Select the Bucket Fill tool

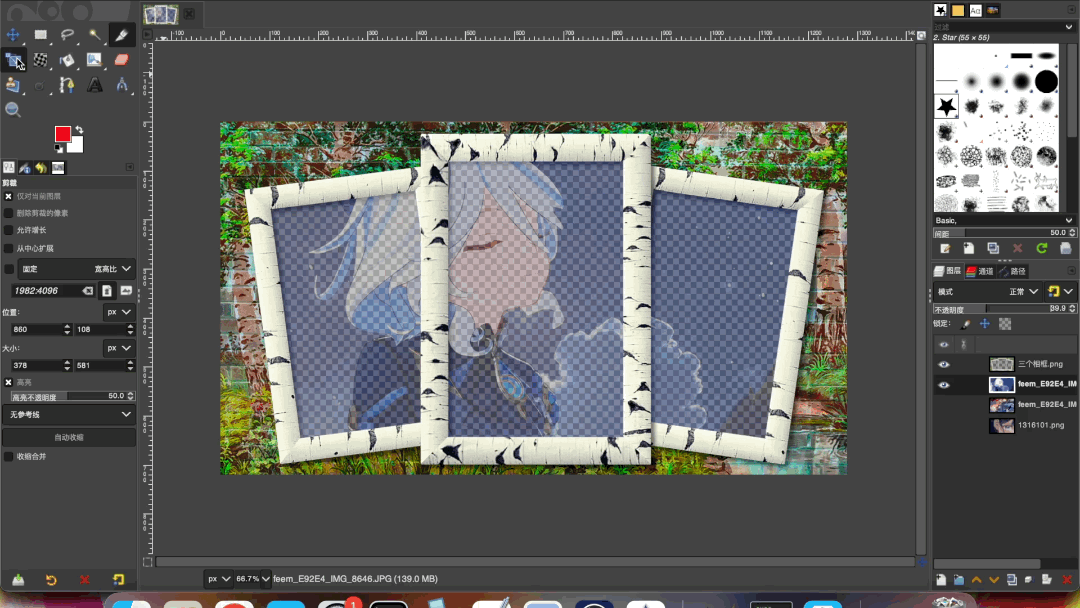pyautogui.click(x=67, y=60)
